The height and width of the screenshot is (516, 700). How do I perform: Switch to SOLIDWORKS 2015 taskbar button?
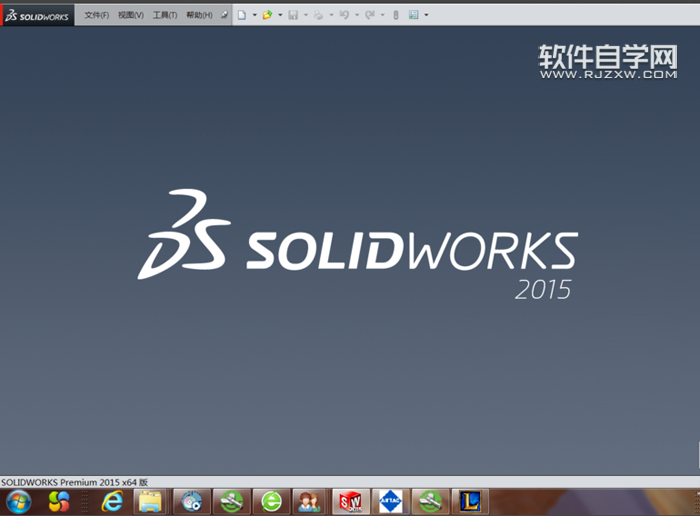(351, 502)
